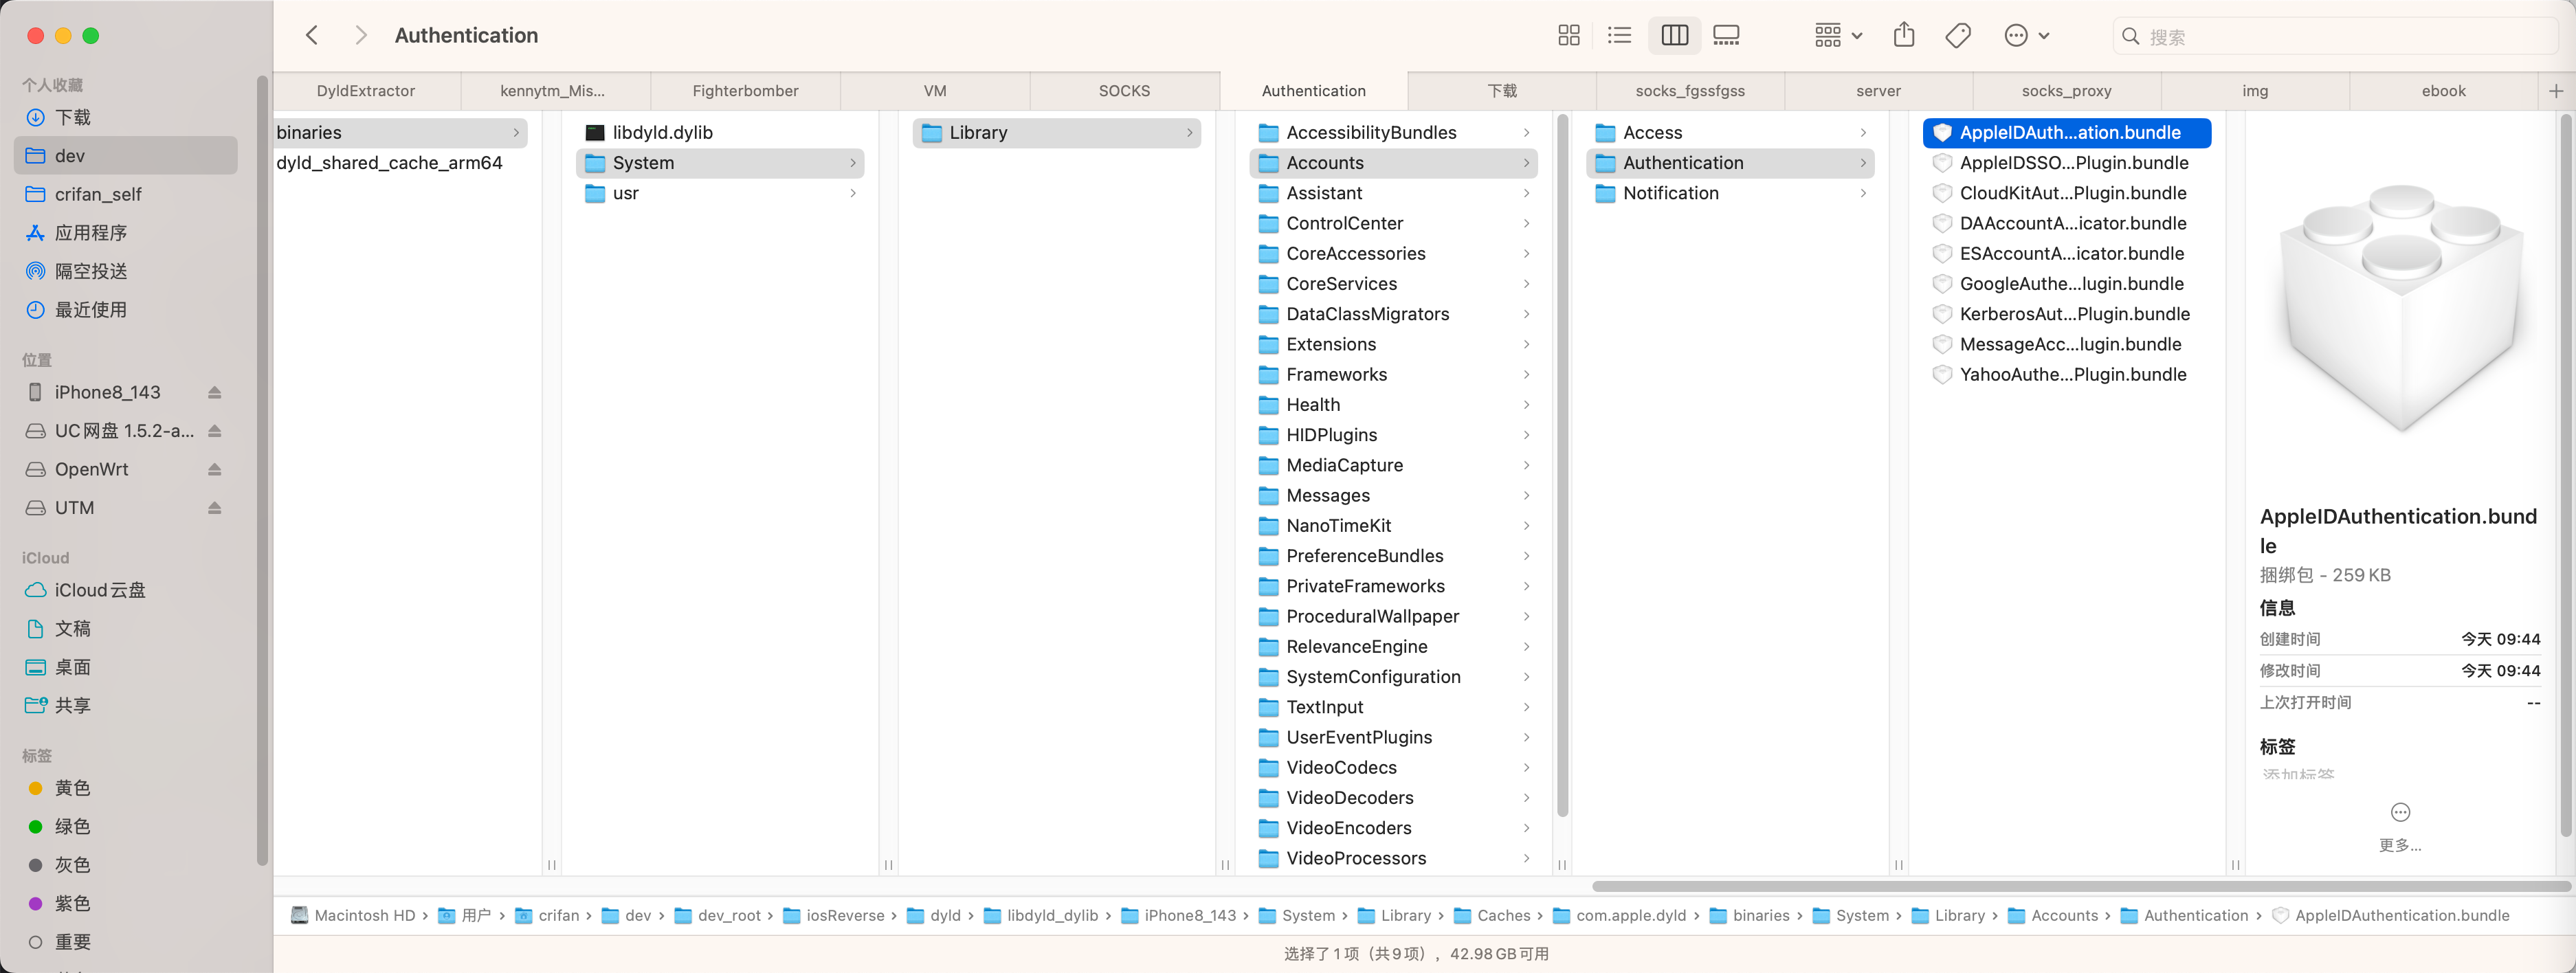Open 下载 in the sidebar favorites
Image resolution: width=2576 pixels, height=973 pixels.
click(126, 117)
